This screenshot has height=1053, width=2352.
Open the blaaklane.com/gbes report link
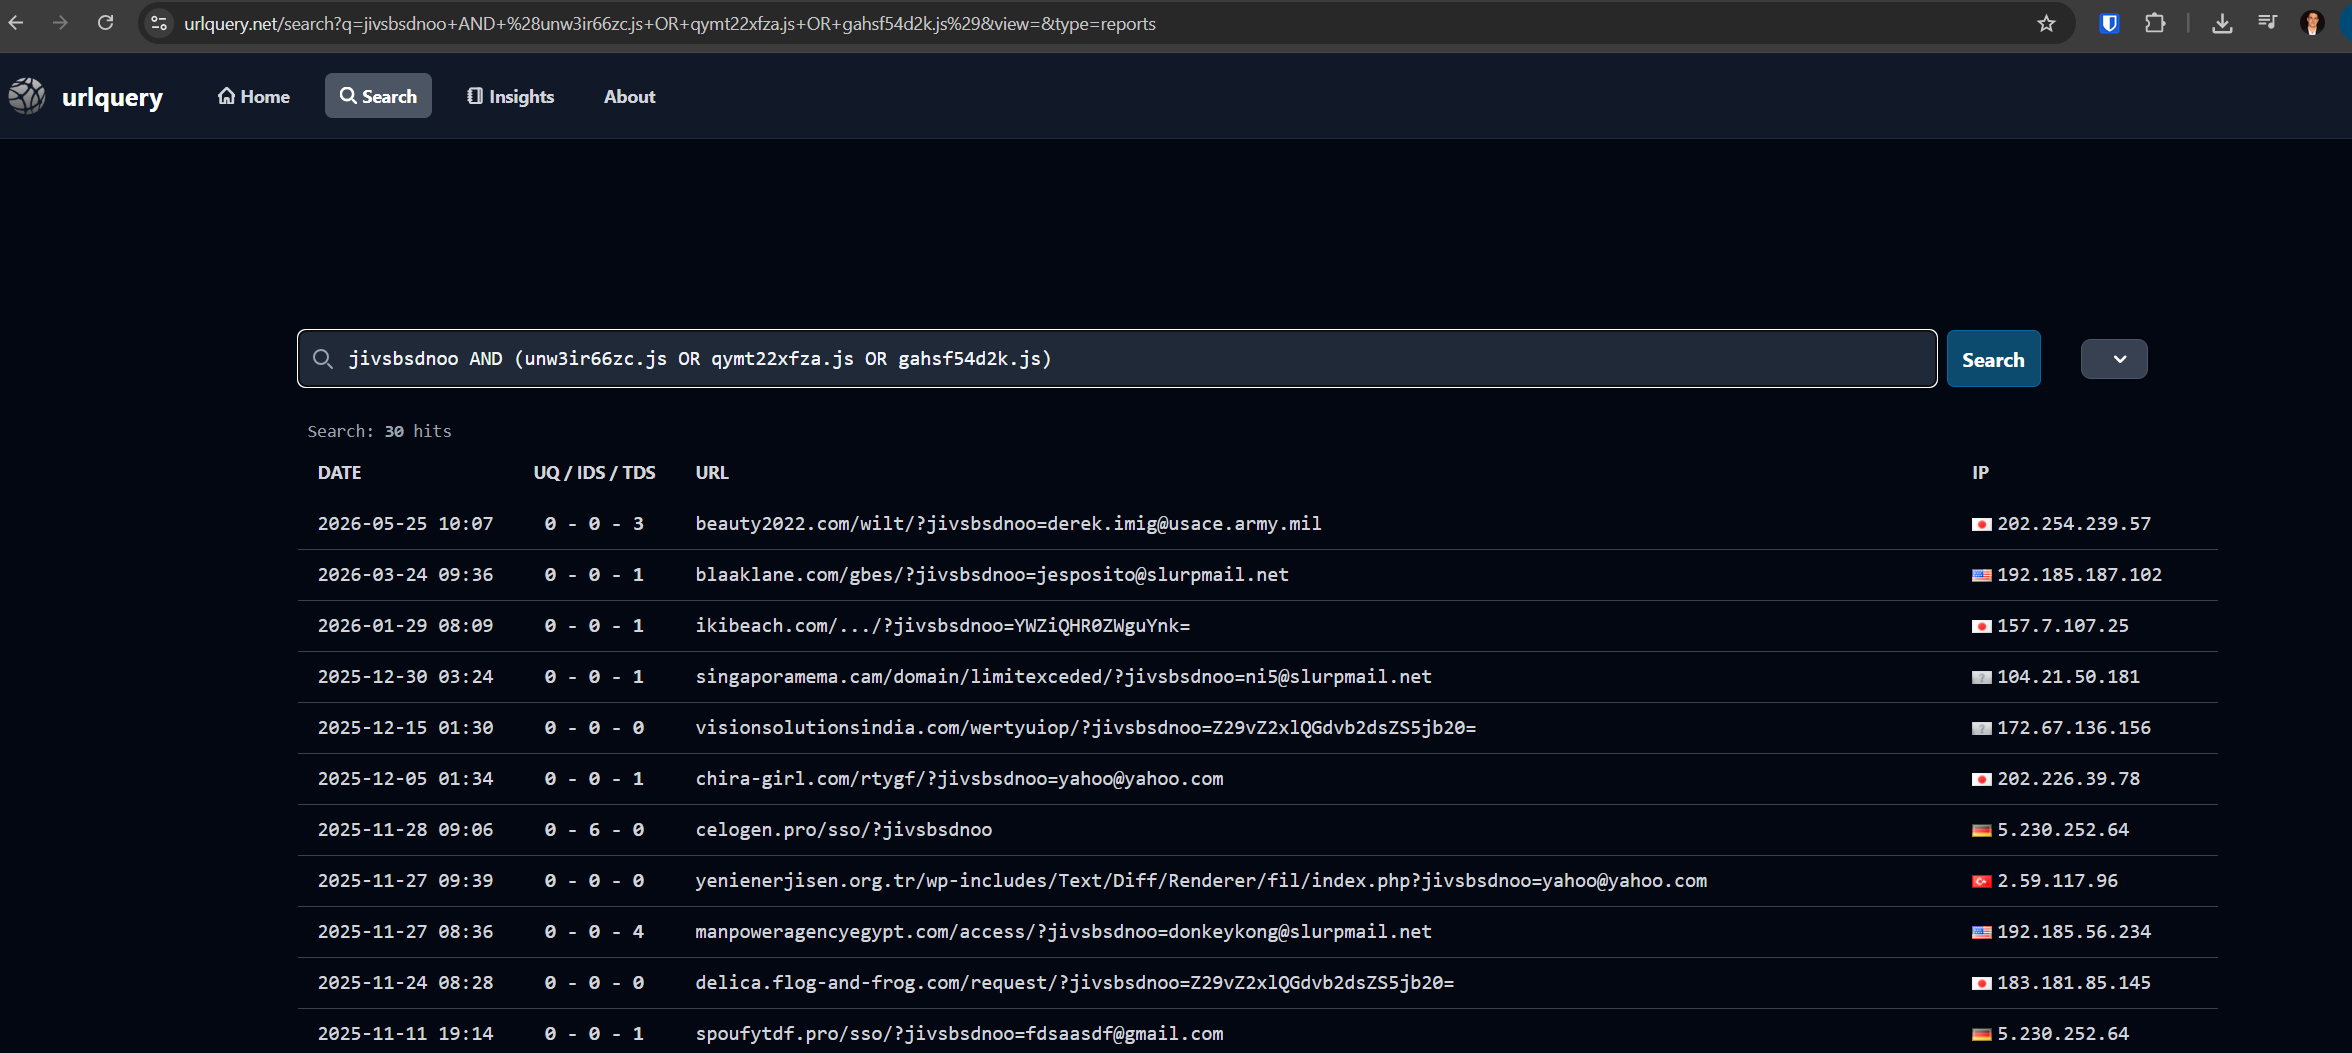(x=992, y=574)
